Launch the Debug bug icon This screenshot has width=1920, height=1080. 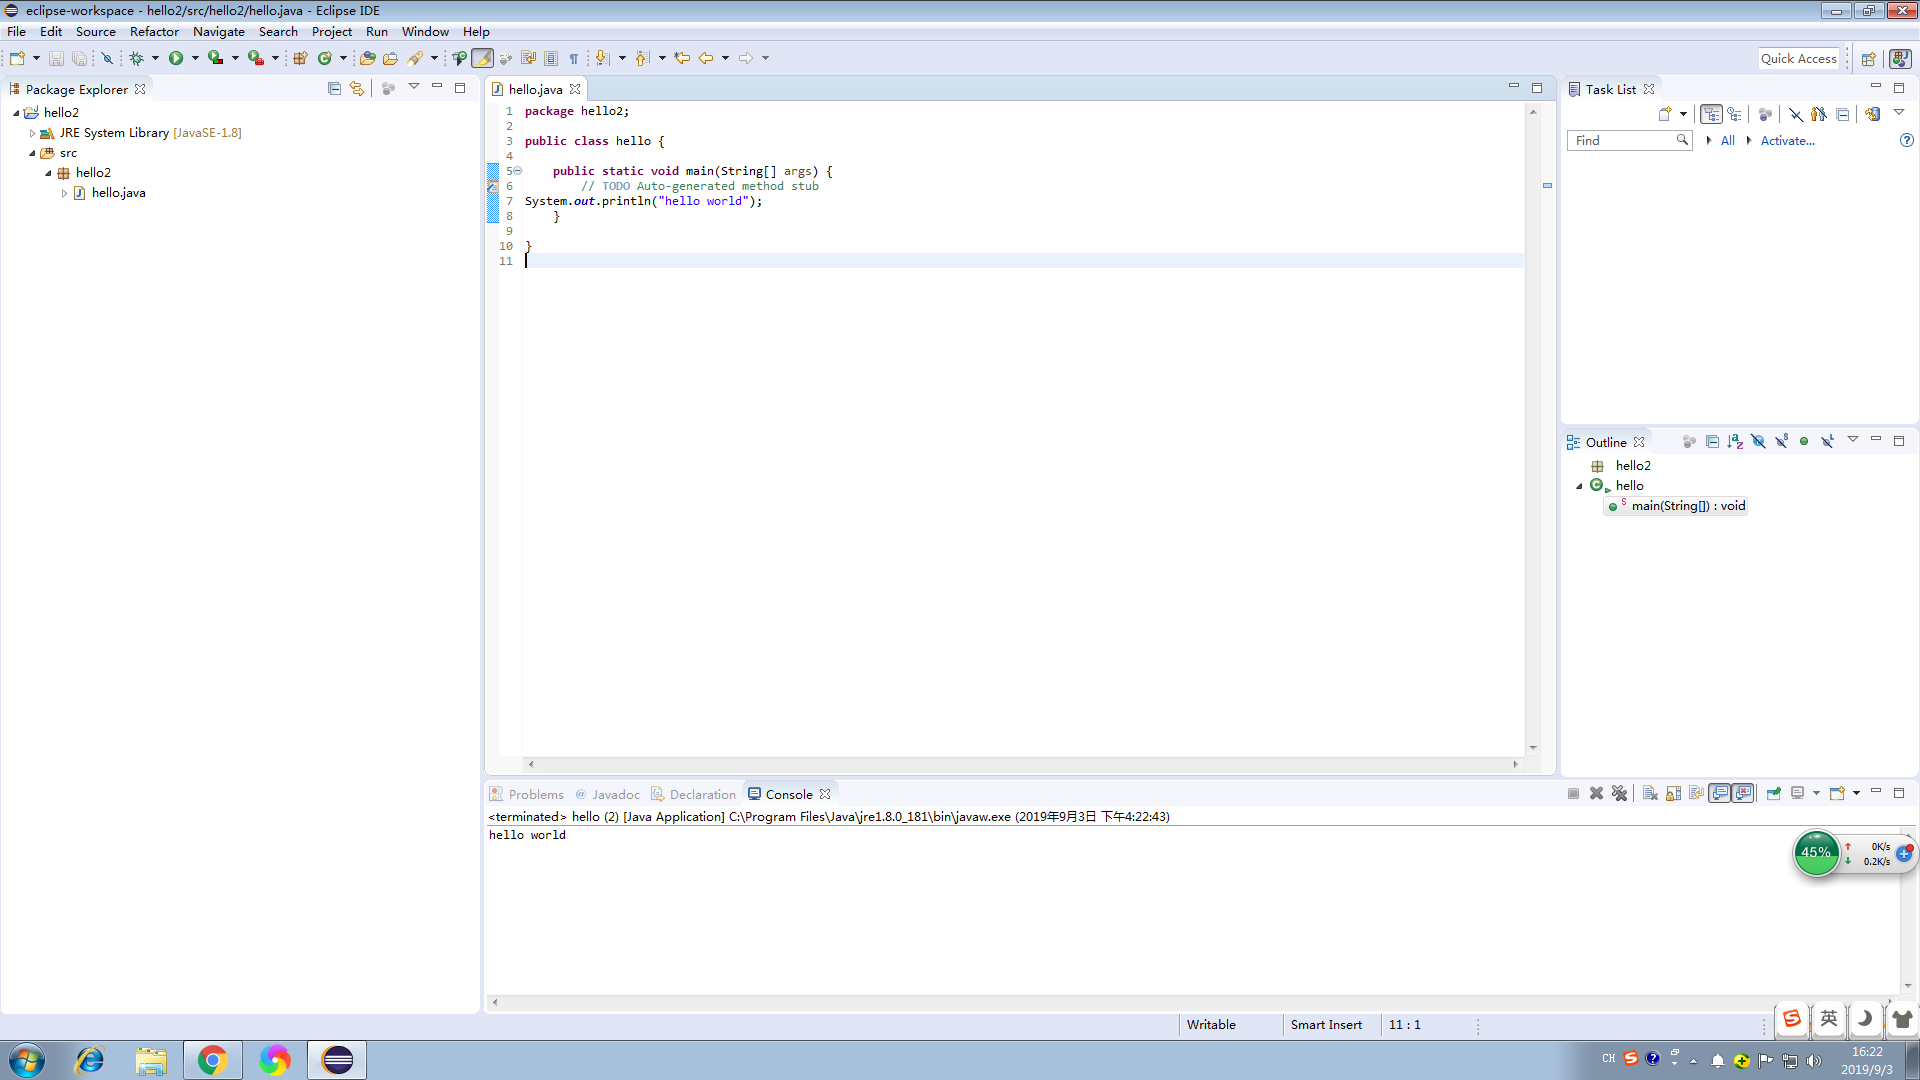click(x=137, y=58)
